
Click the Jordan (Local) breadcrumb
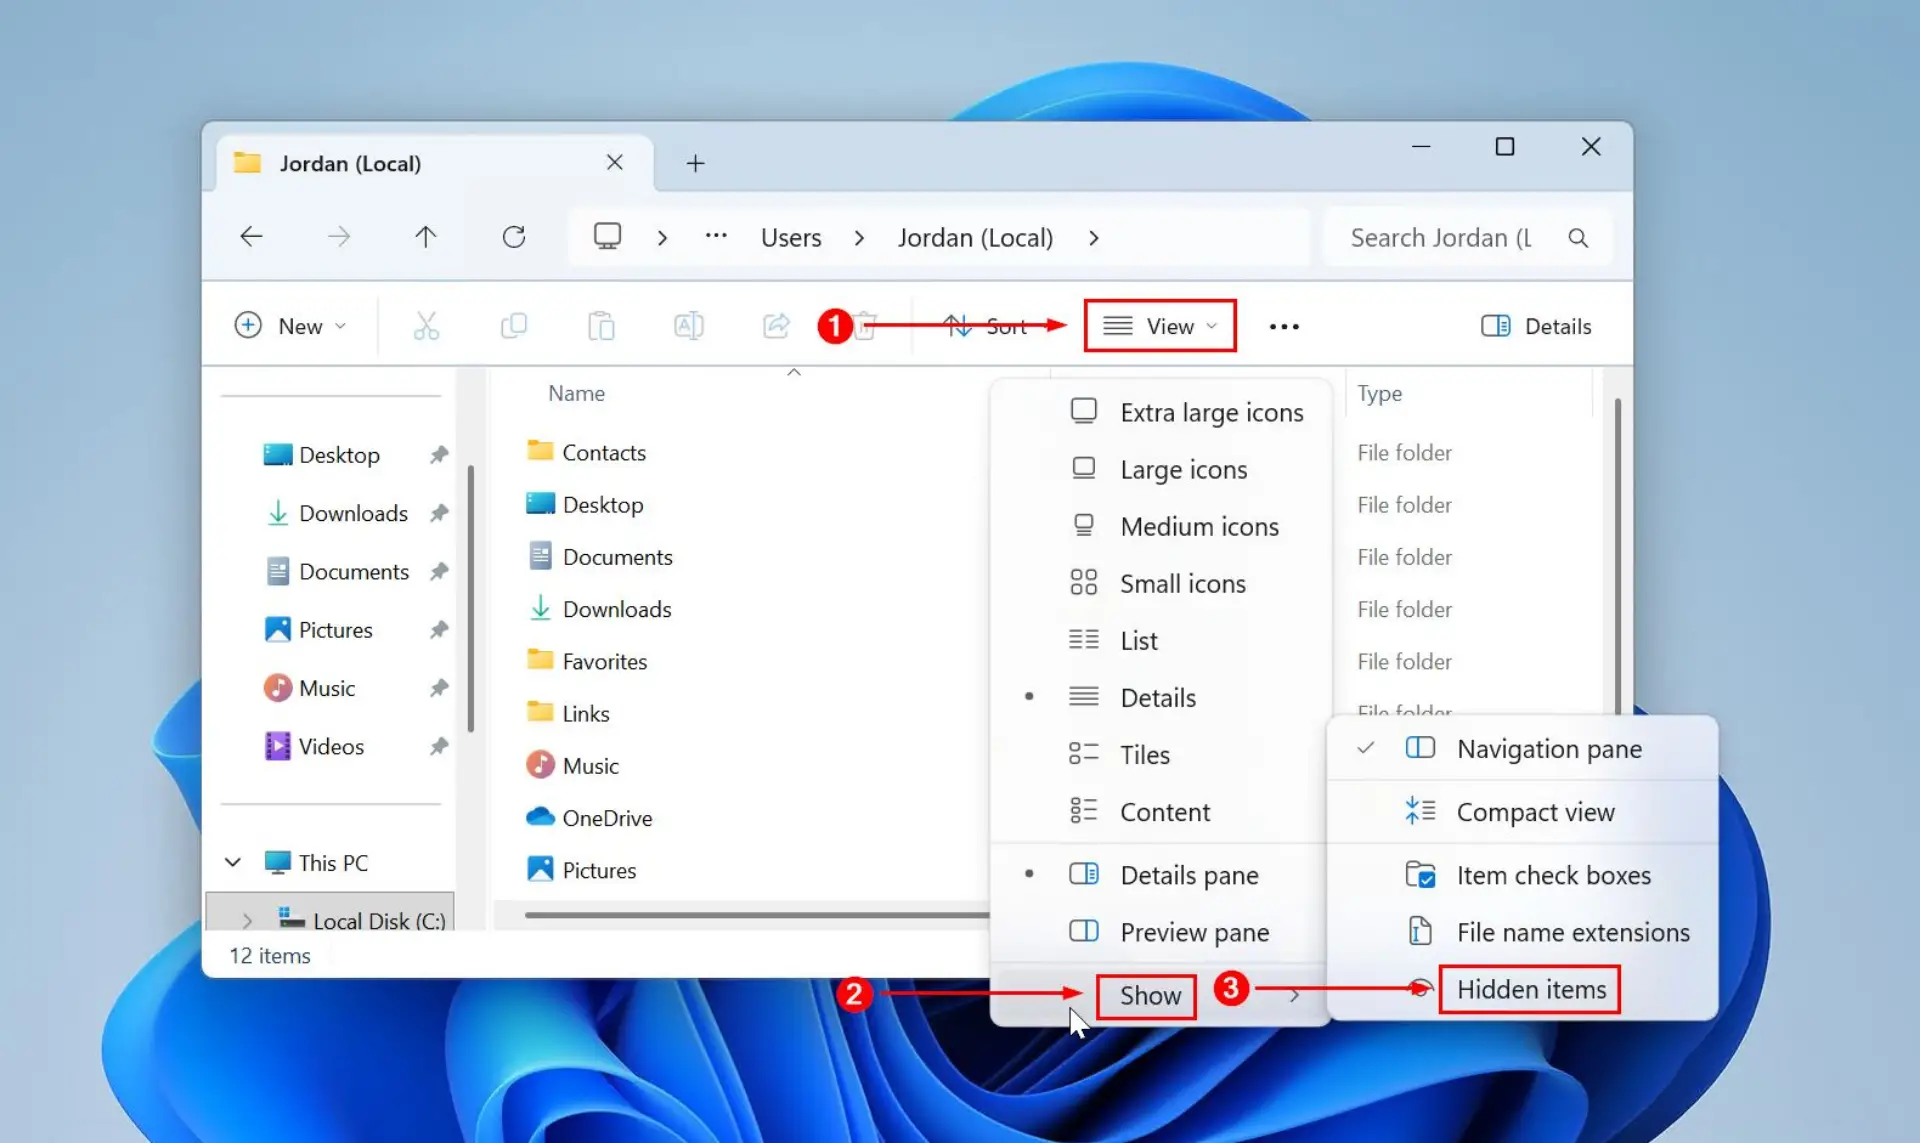(975, 238)
